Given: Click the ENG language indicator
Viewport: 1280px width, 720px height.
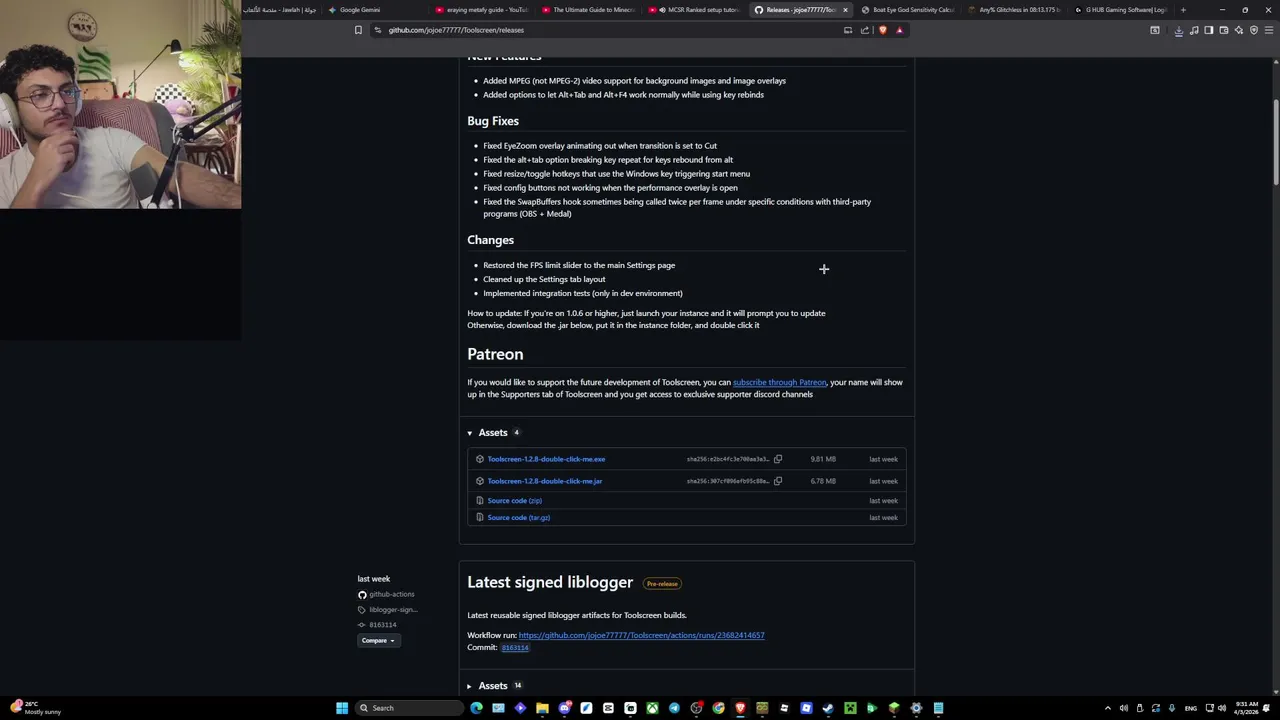Looking at the screenshot, I should tap(1190, 708).
